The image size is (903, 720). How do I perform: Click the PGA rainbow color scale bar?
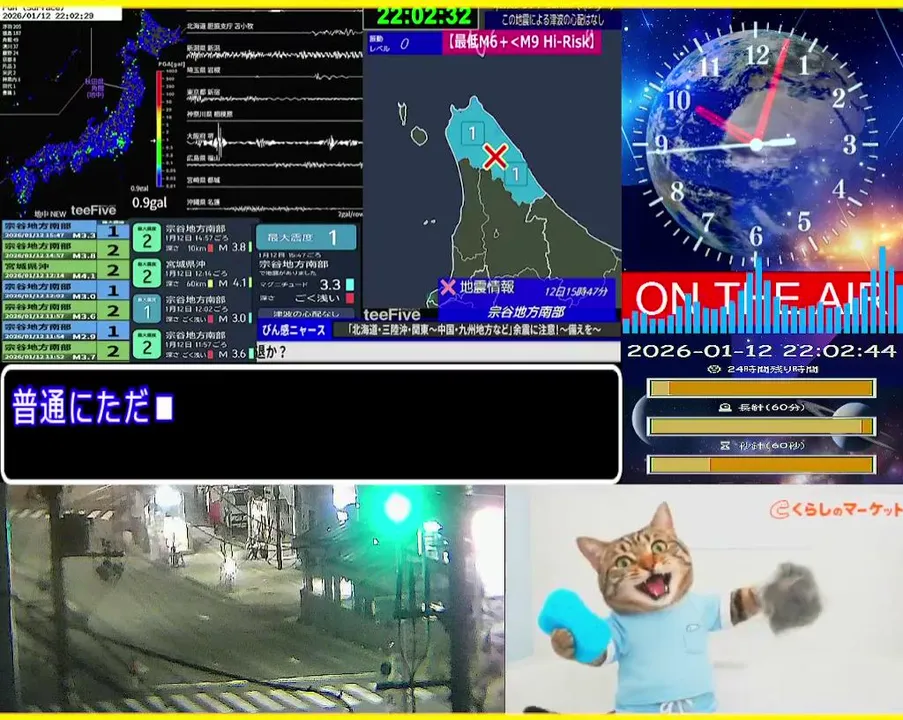159,128
